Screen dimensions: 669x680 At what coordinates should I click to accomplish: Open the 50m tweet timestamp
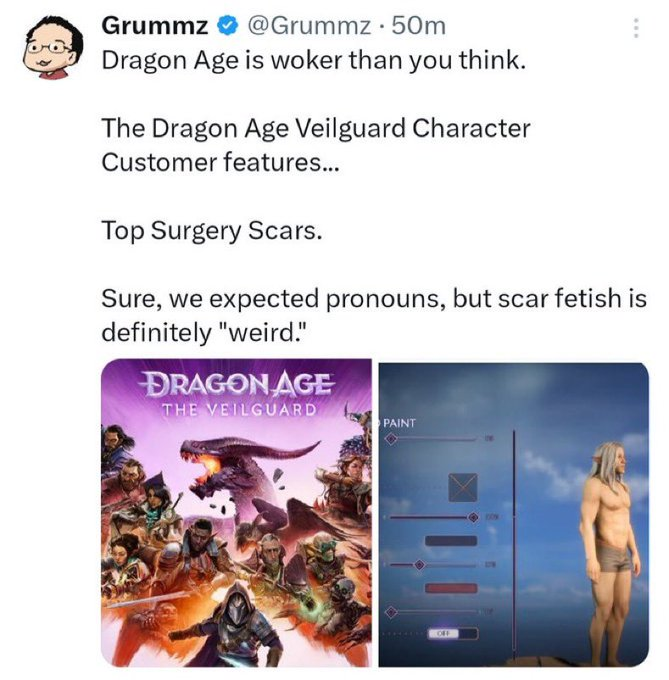(x=418, y=26)
